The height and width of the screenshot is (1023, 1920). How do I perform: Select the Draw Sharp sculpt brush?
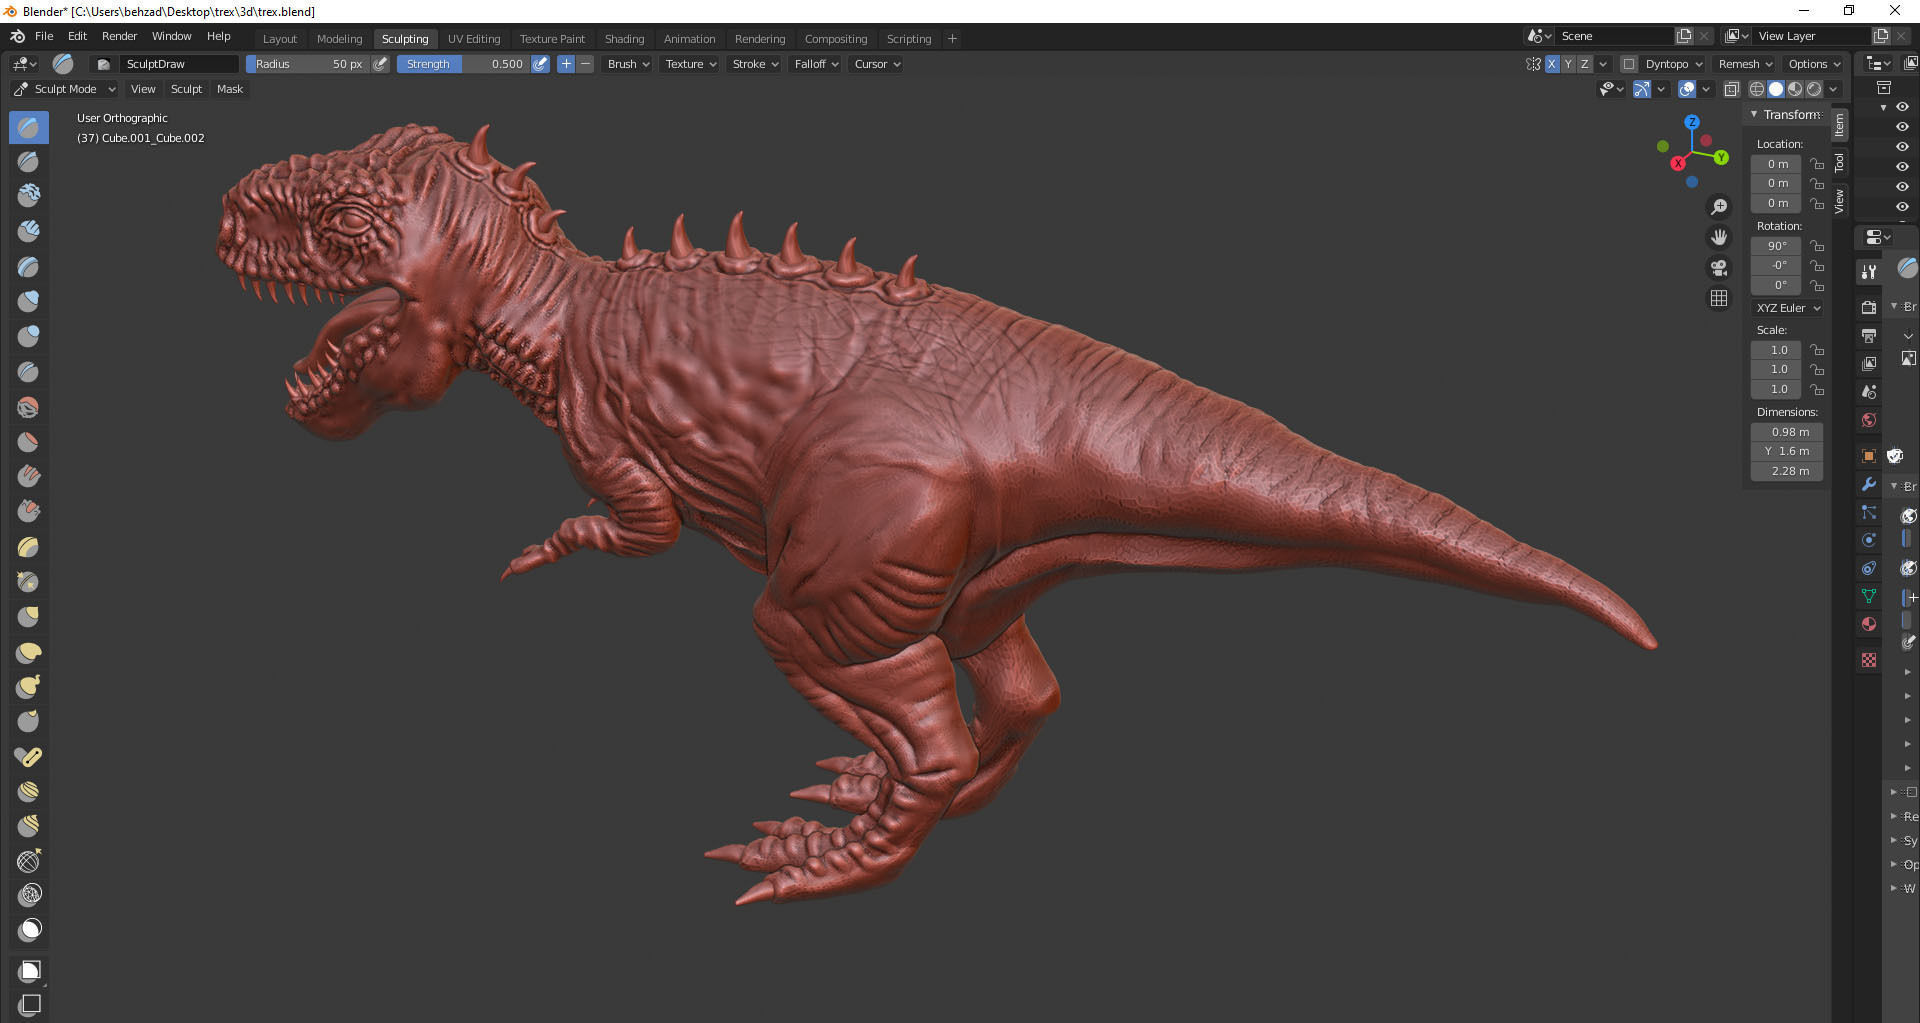[x=28, y=161]
